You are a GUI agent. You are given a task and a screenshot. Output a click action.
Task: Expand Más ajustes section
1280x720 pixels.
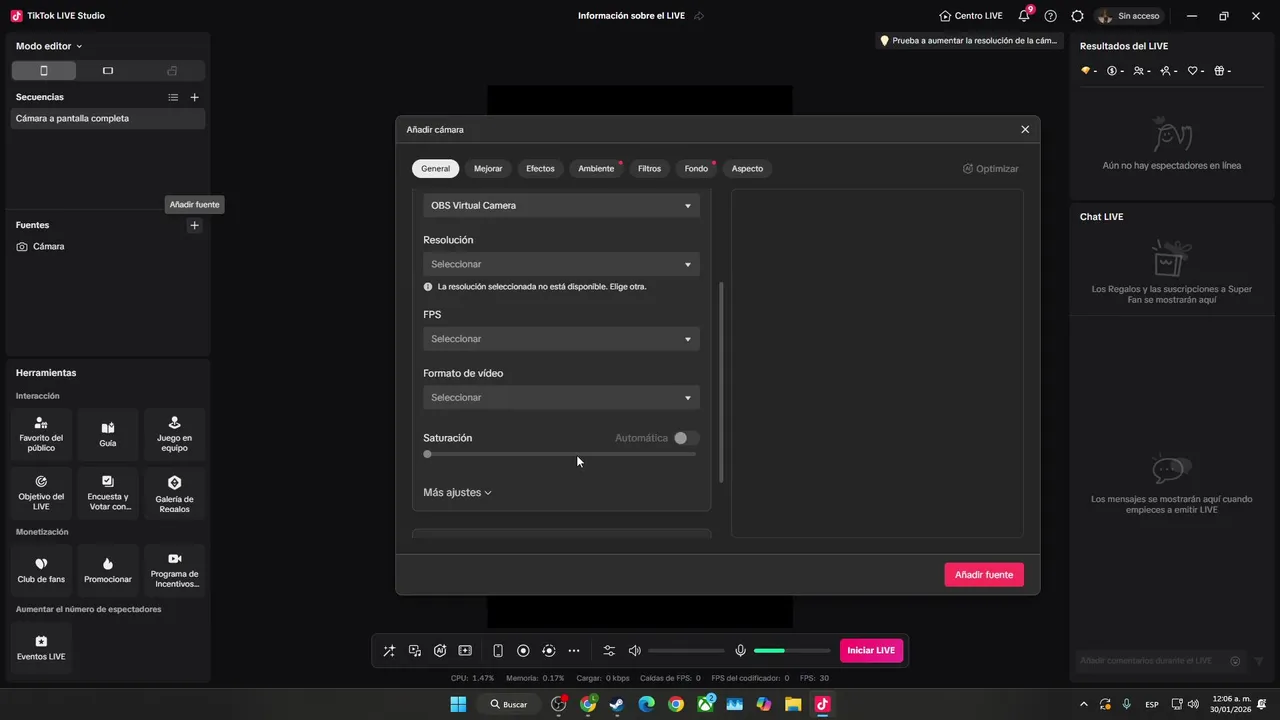pos(457,493)
